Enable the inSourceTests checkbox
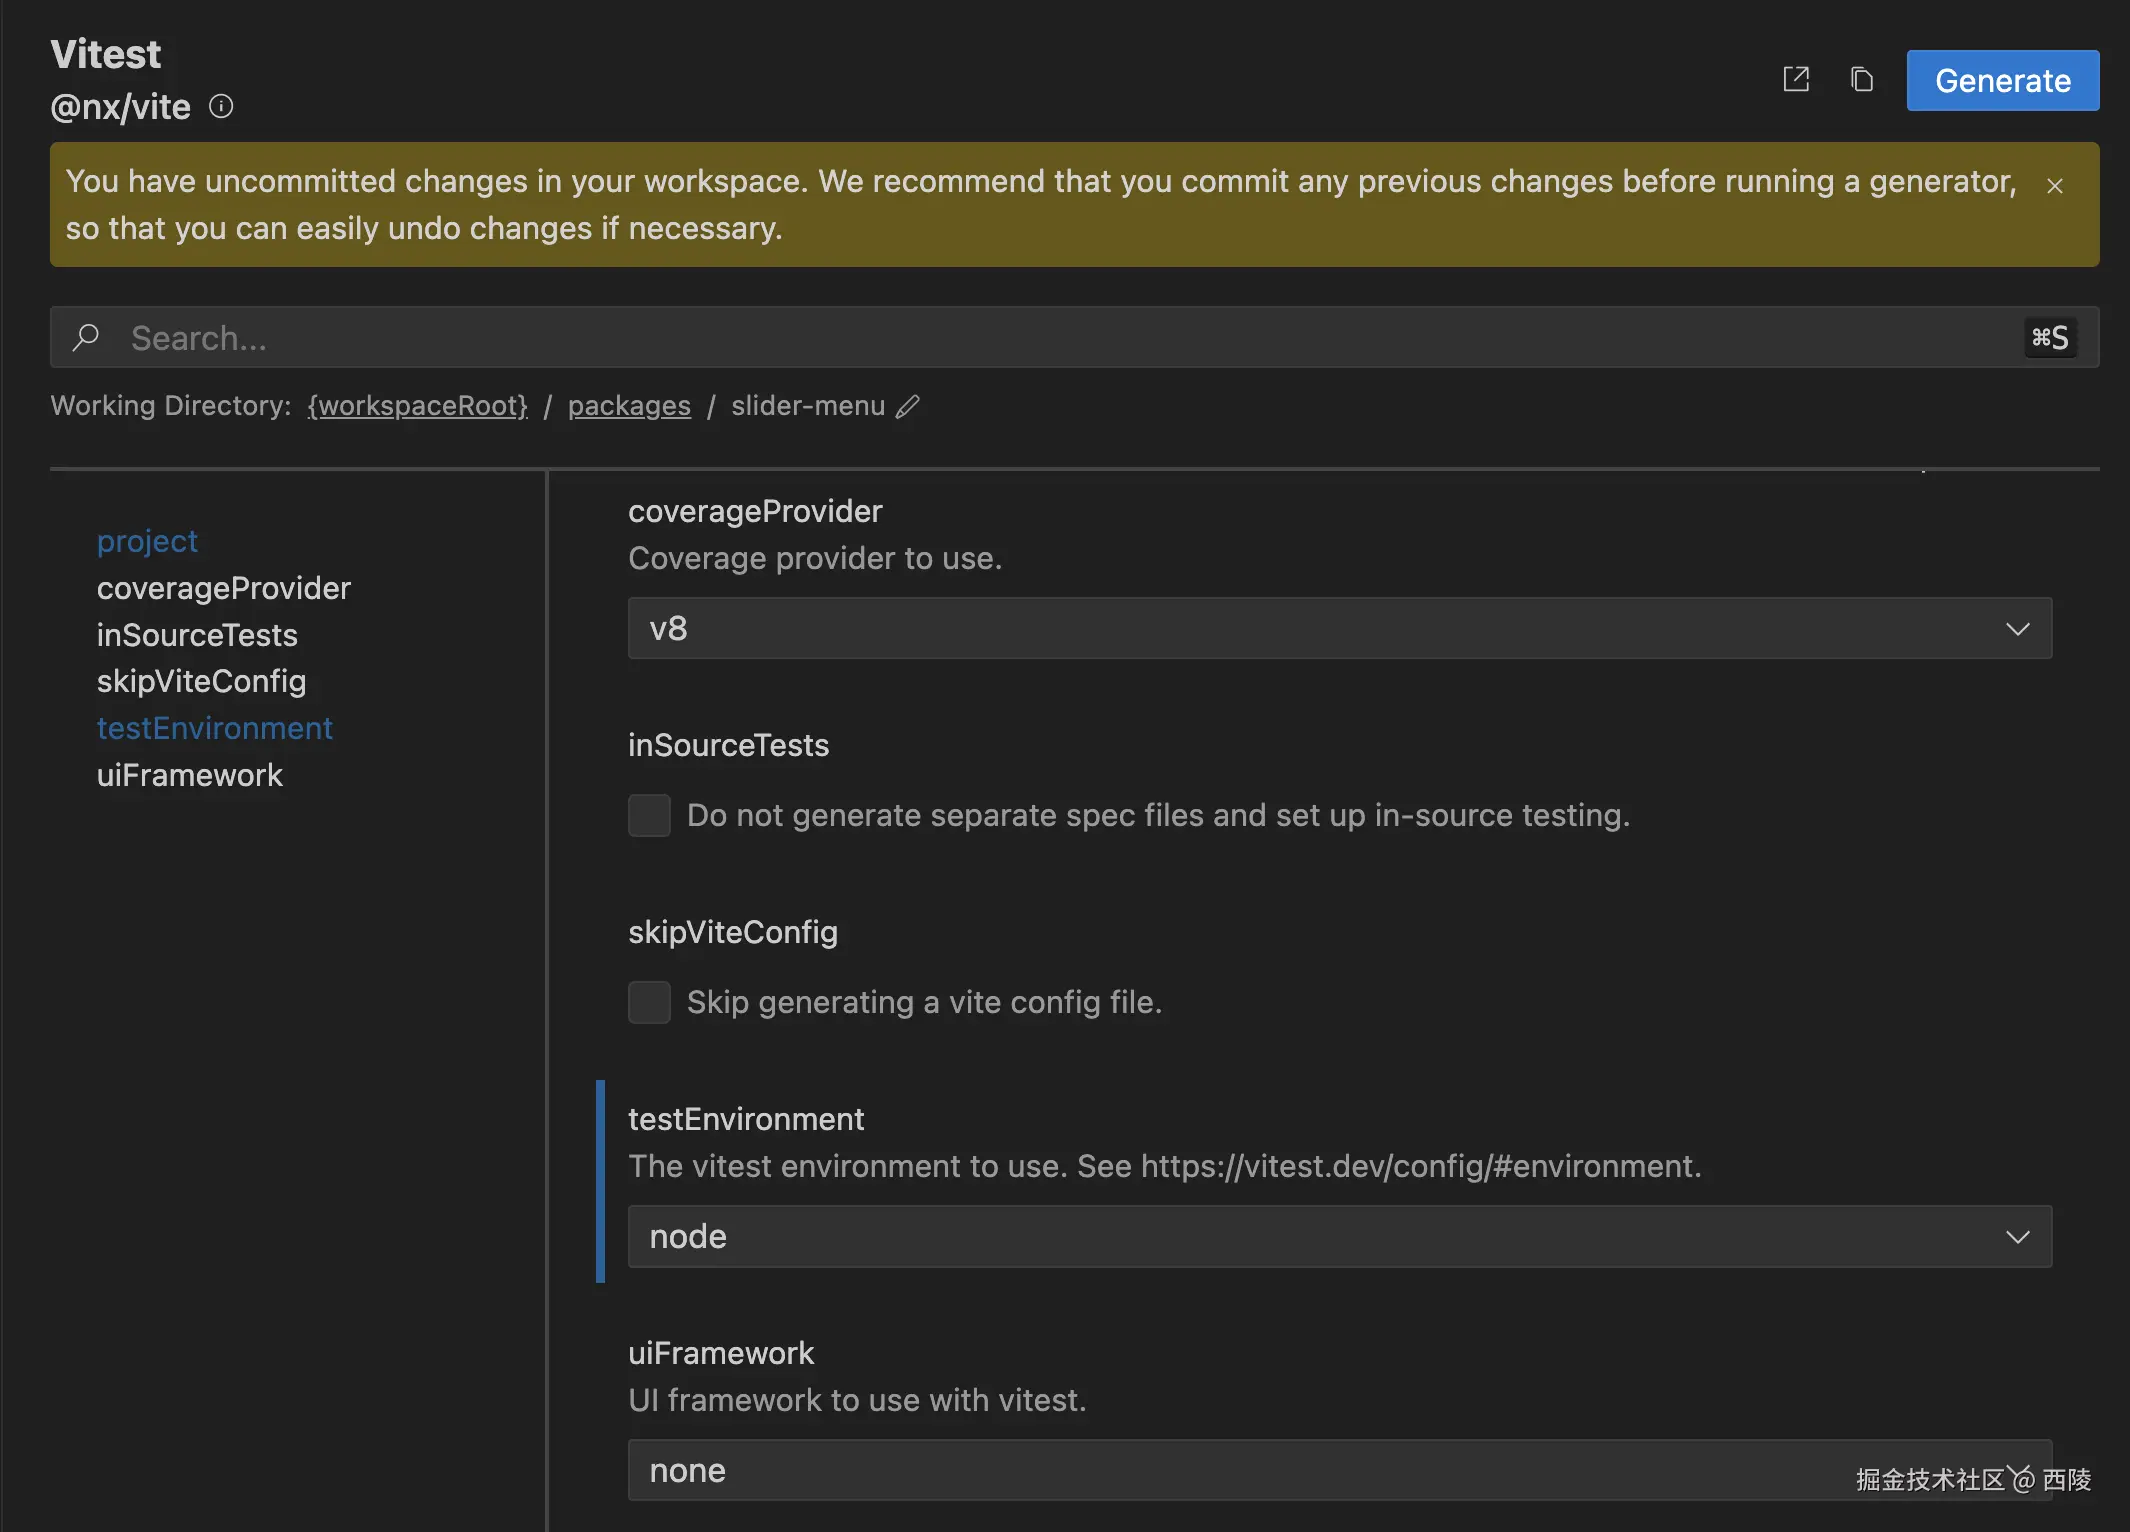Viewport: 2130px width, 1532px height. [649, 815]
